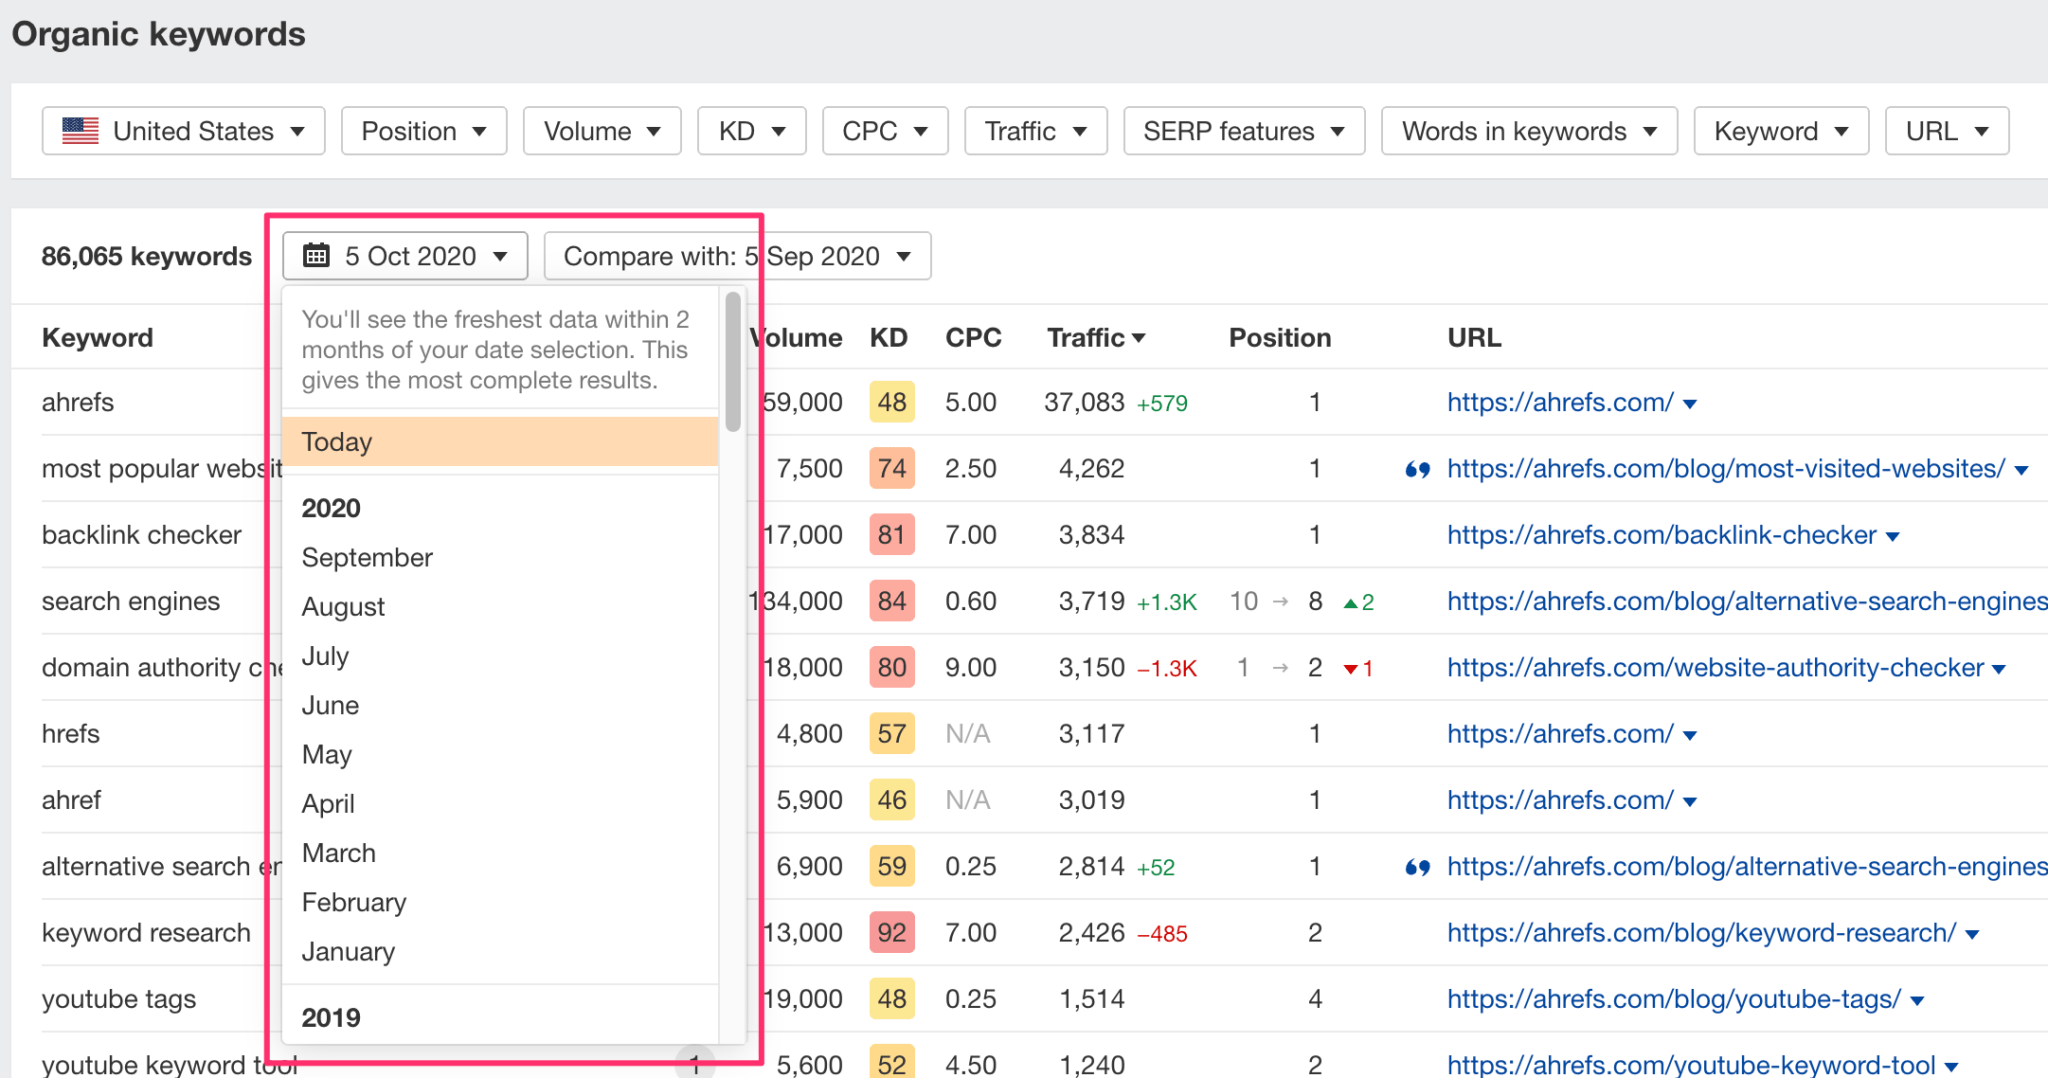Open the Volume filter dropdown
The height and width of the screenshot is (1078, 2048).
pos(601,130)
